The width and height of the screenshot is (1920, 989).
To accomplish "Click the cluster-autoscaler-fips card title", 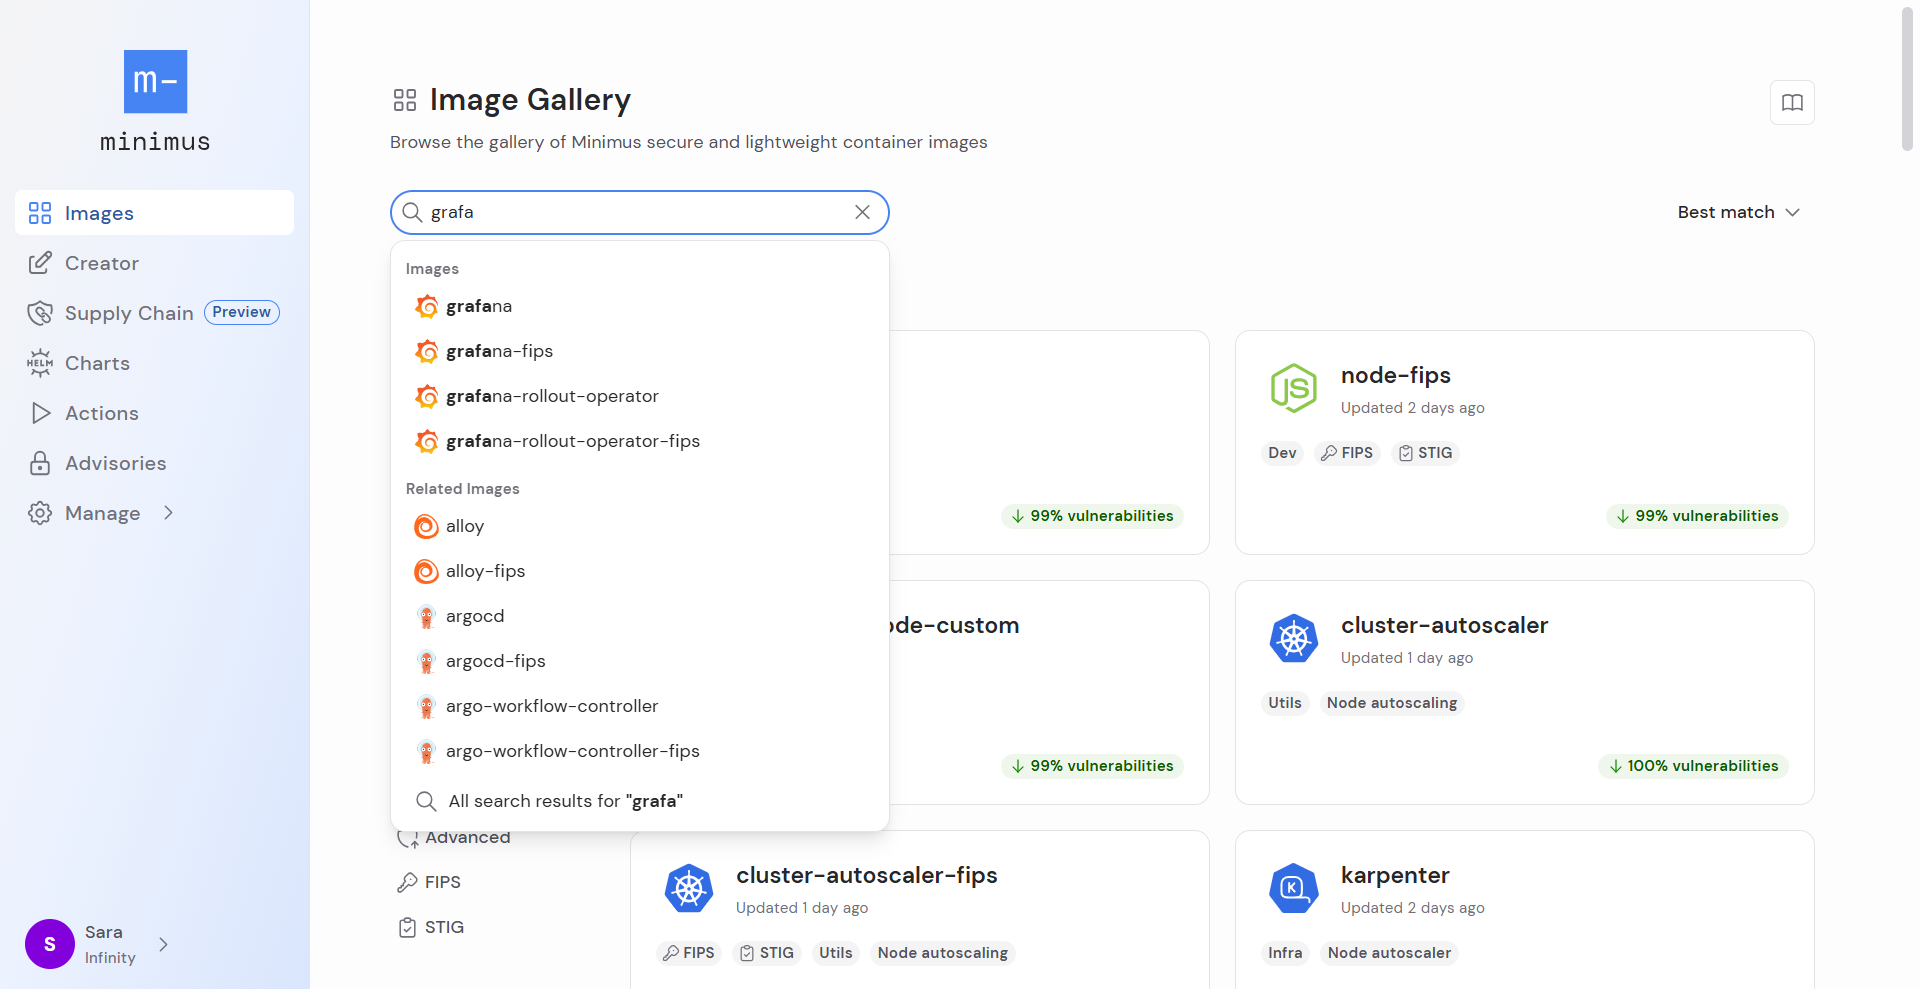I will (x=866, y=875).
